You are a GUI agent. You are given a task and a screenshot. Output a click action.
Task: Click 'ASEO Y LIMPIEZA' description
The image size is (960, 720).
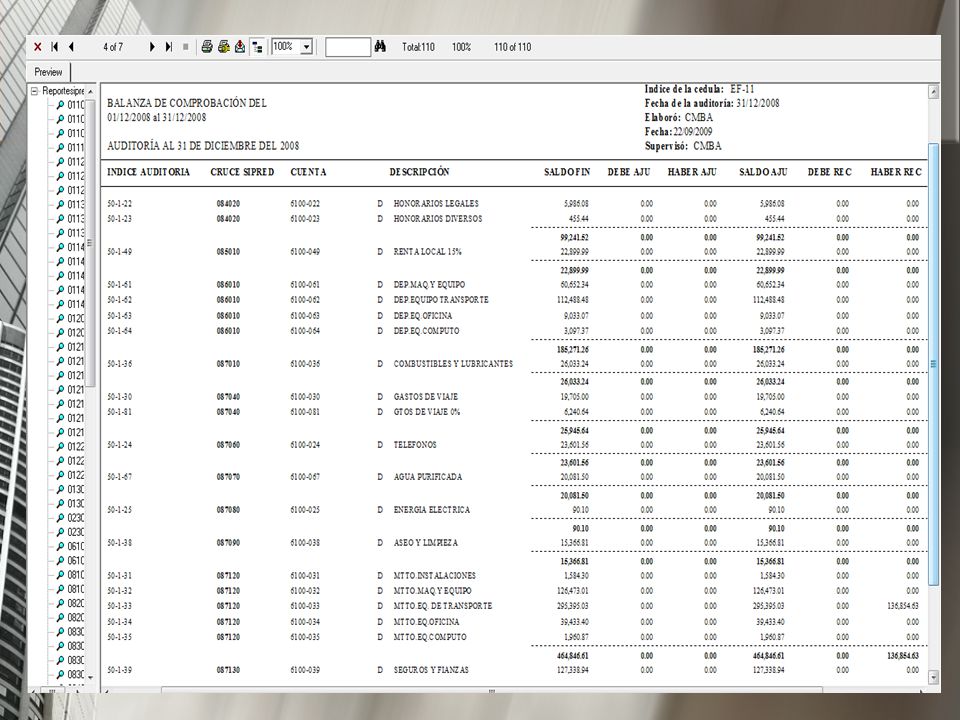(x=426, y=543)
